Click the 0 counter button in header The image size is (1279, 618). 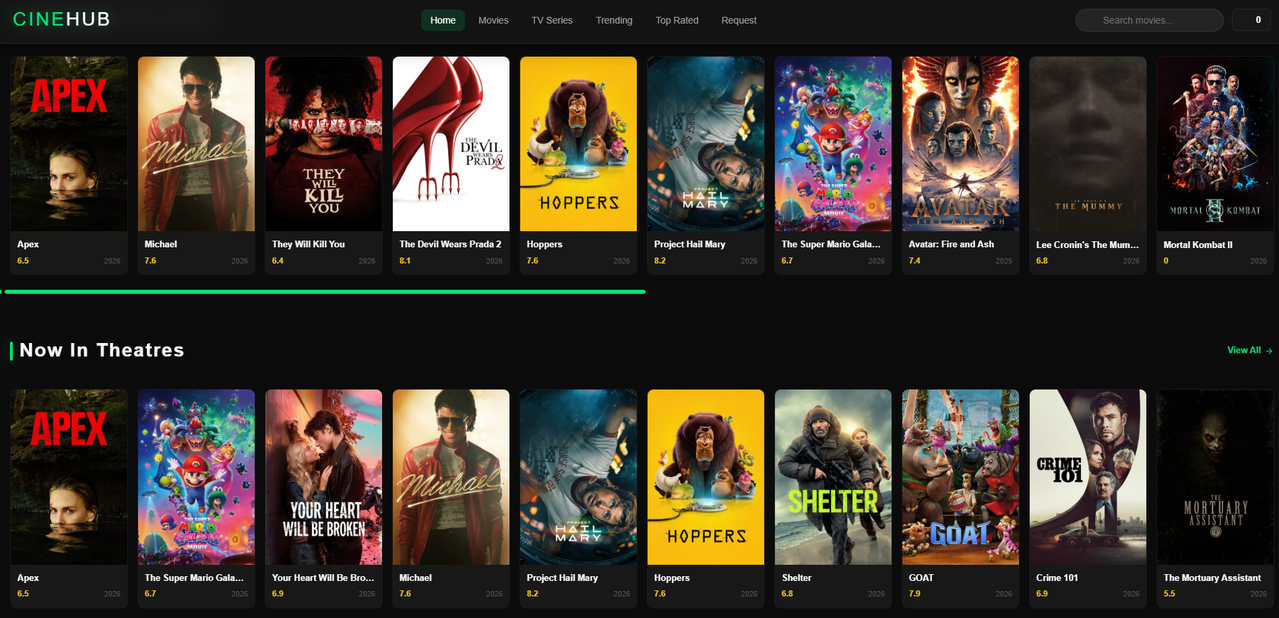1251,20
